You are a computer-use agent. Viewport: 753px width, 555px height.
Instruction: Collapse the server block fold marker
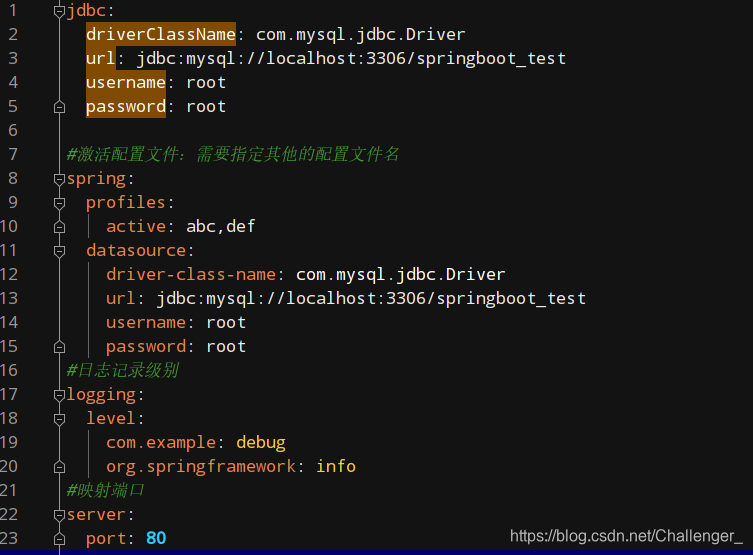pos(59,515)
